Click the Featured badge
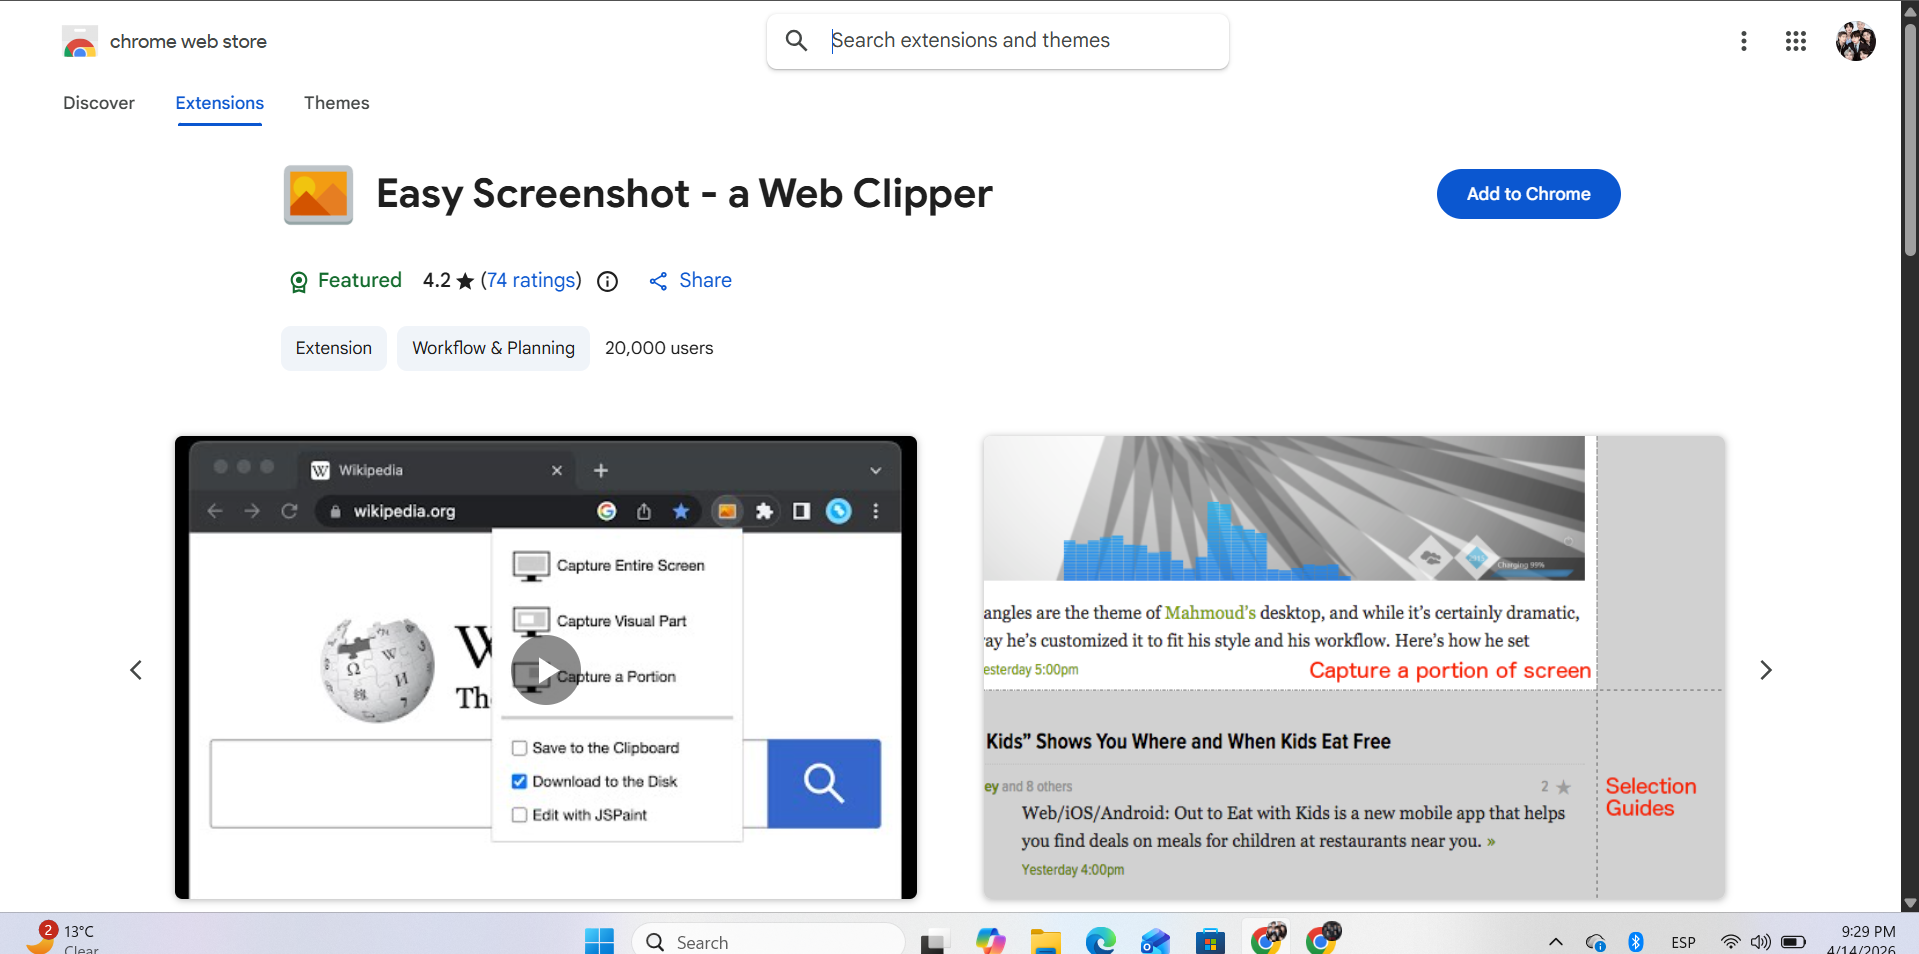1919x954 pixels. pos(345,281)
